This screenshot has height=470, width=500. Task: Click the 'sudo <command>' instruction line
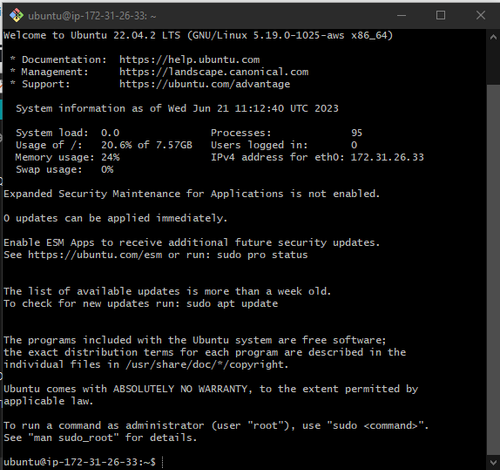pos(216,426)
